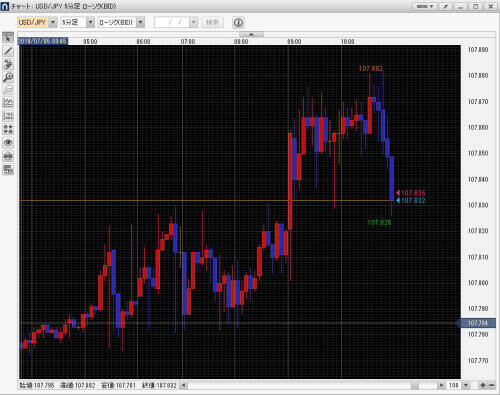Click the chart comparison icon below indicators
Screen dimensions: 500x395
point(8,116)
